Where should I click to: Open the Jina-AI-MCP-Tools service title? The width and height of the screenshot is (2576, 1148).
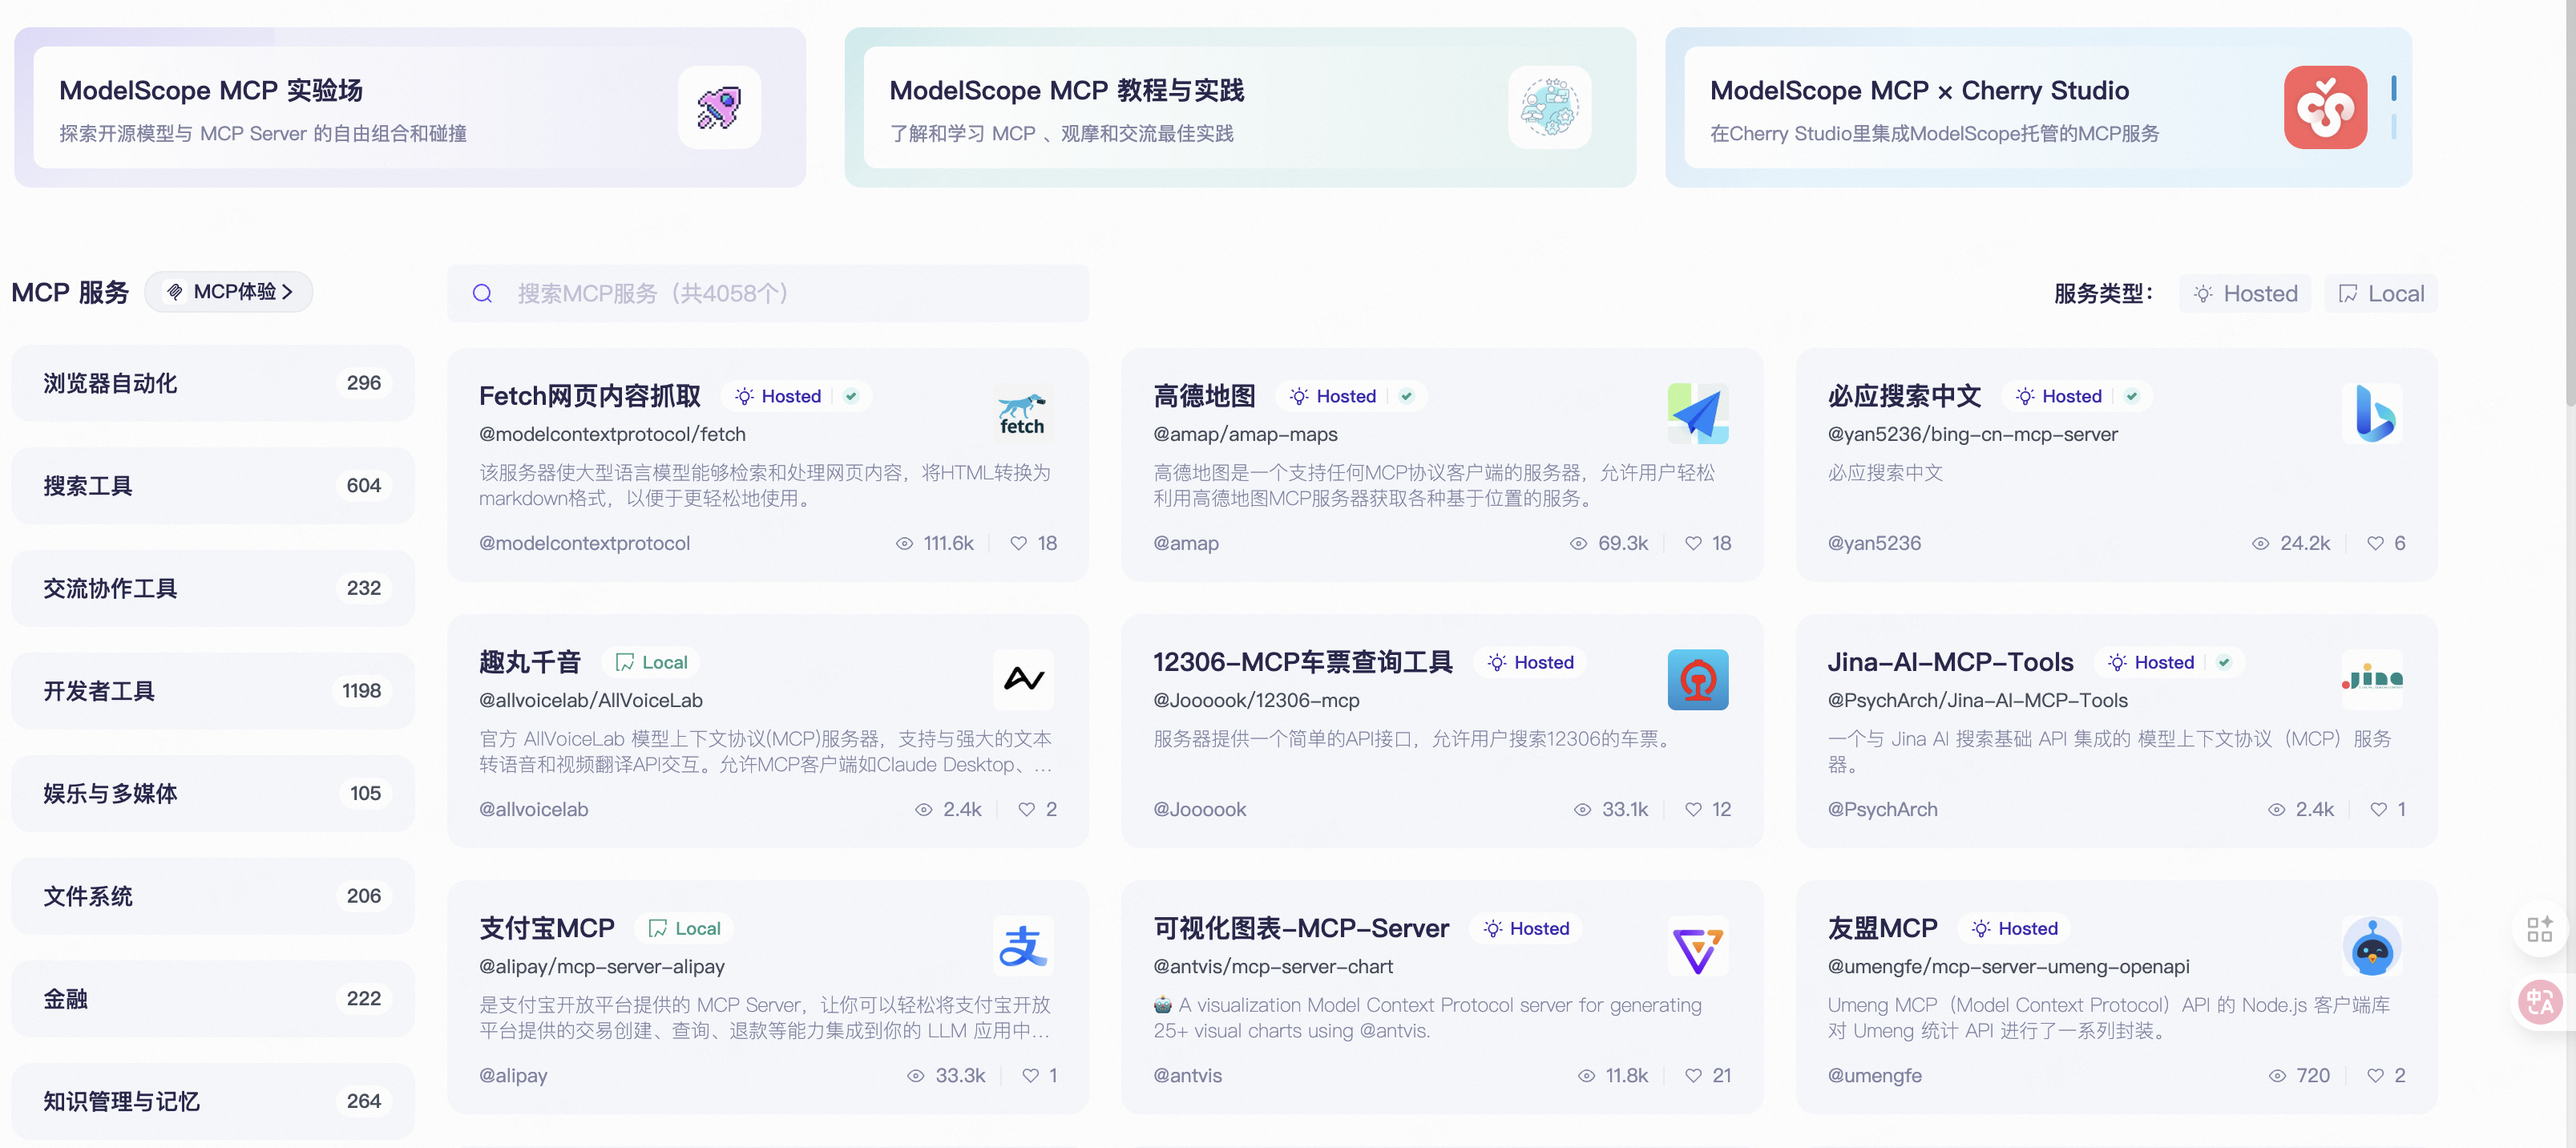click(x=1949, y=662)
